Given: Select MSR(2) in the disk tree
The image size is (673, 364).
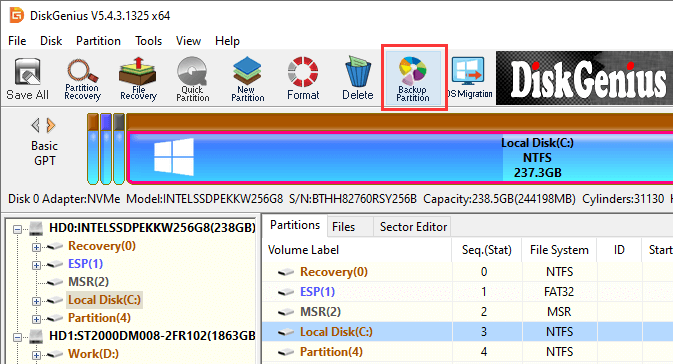Looking at the screenshot, I should click(88, 282).
